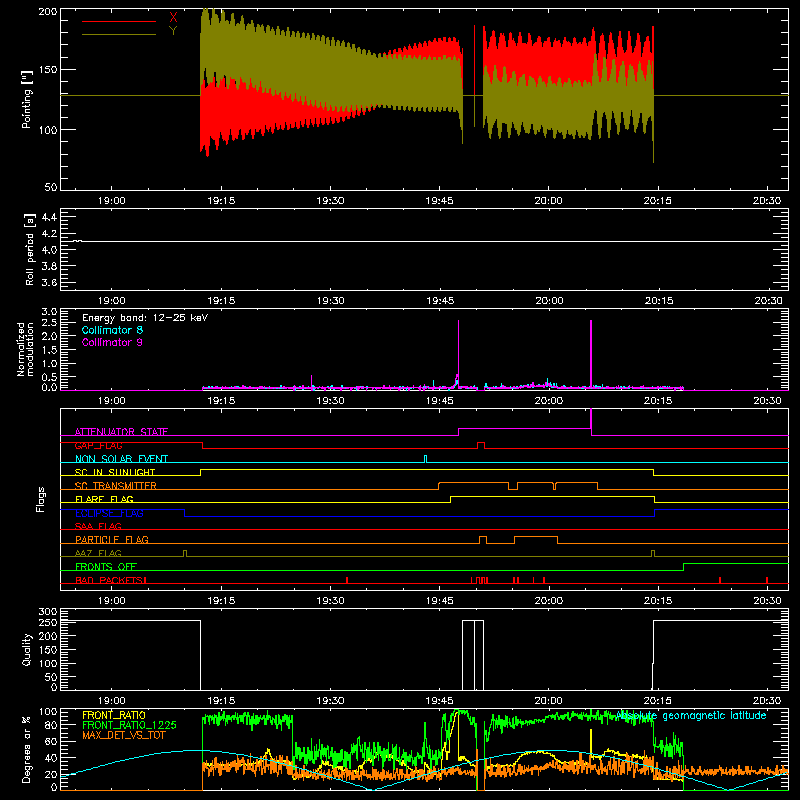Click the 'FLARE_FLAG' label

pyautogui.click(x=104, y=499)
